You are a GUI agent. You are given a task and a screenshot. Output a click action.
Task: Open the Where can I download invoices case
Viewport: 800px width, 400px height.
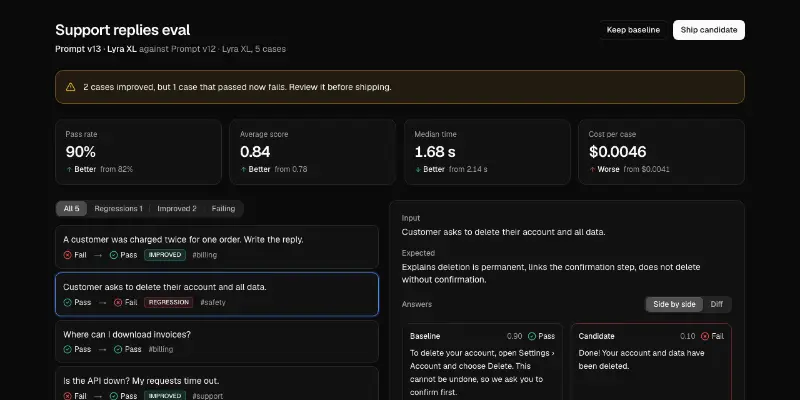click(217, 342)
